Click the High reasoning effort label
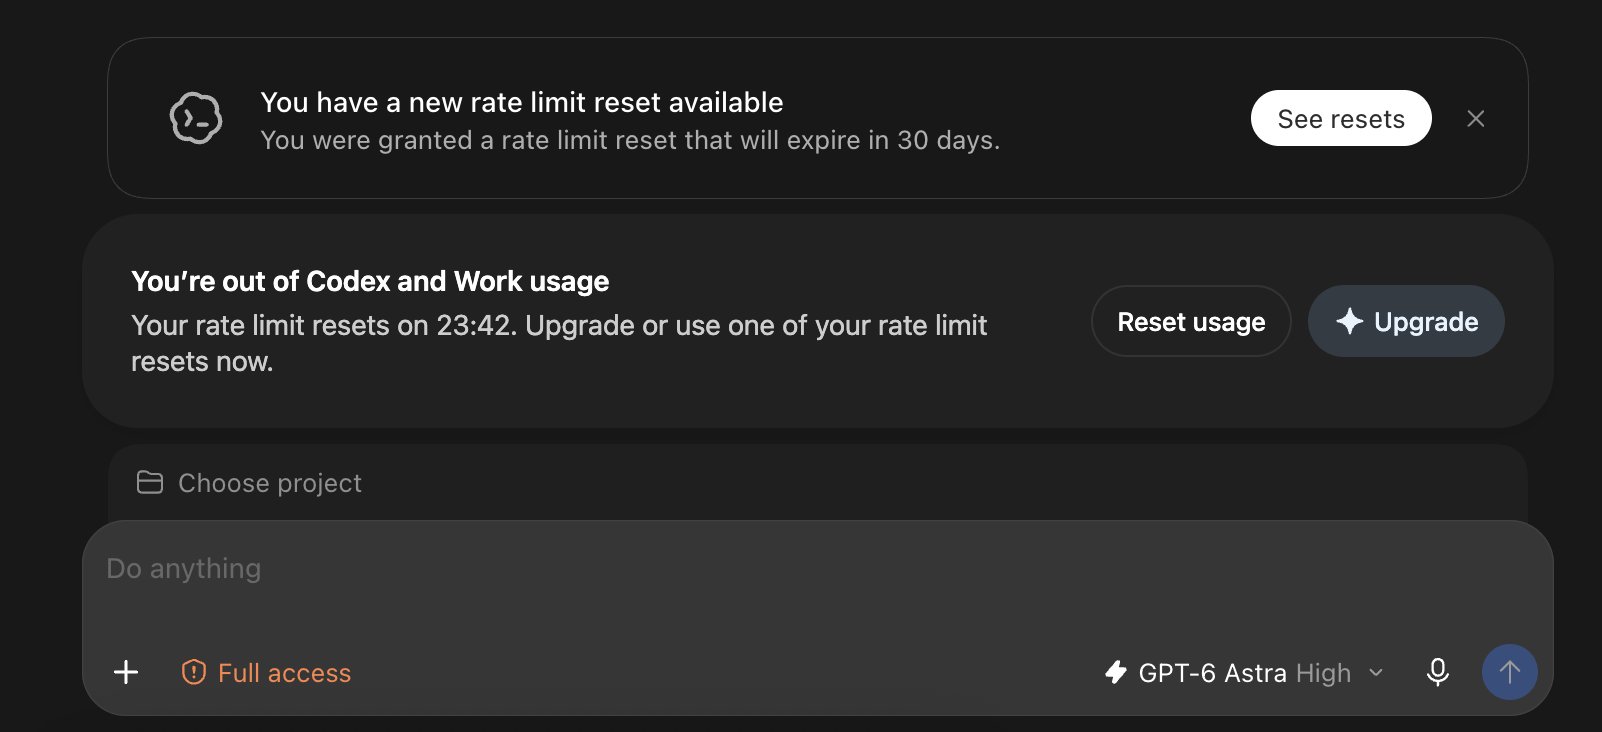 1323,673
